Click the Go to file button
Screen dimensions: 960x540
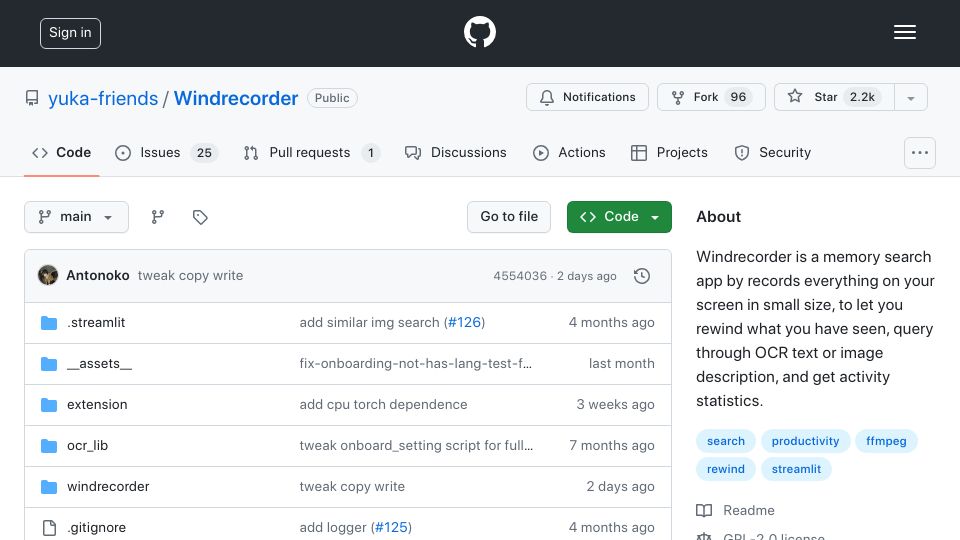click(x=509, y=217)
